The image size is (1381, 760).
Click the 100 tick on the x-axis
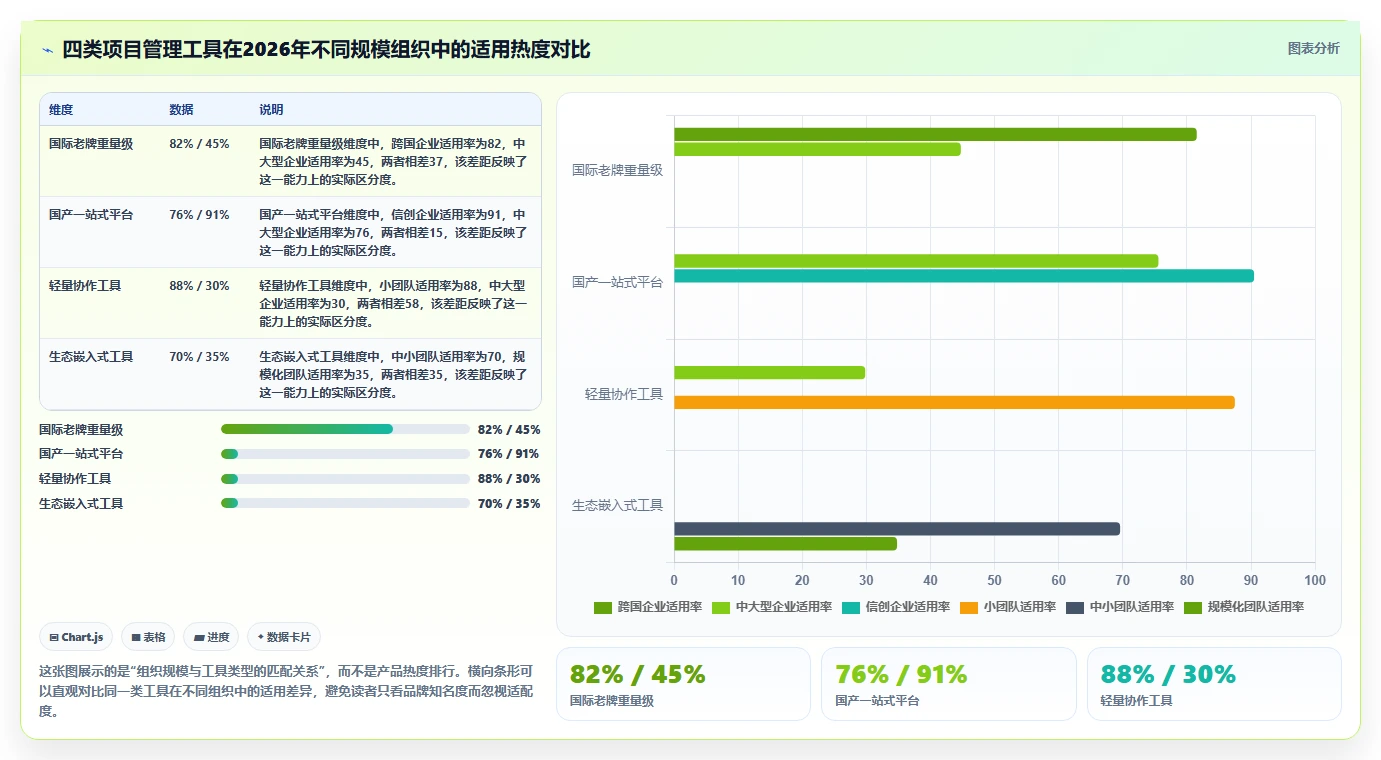pos(1315,580)
